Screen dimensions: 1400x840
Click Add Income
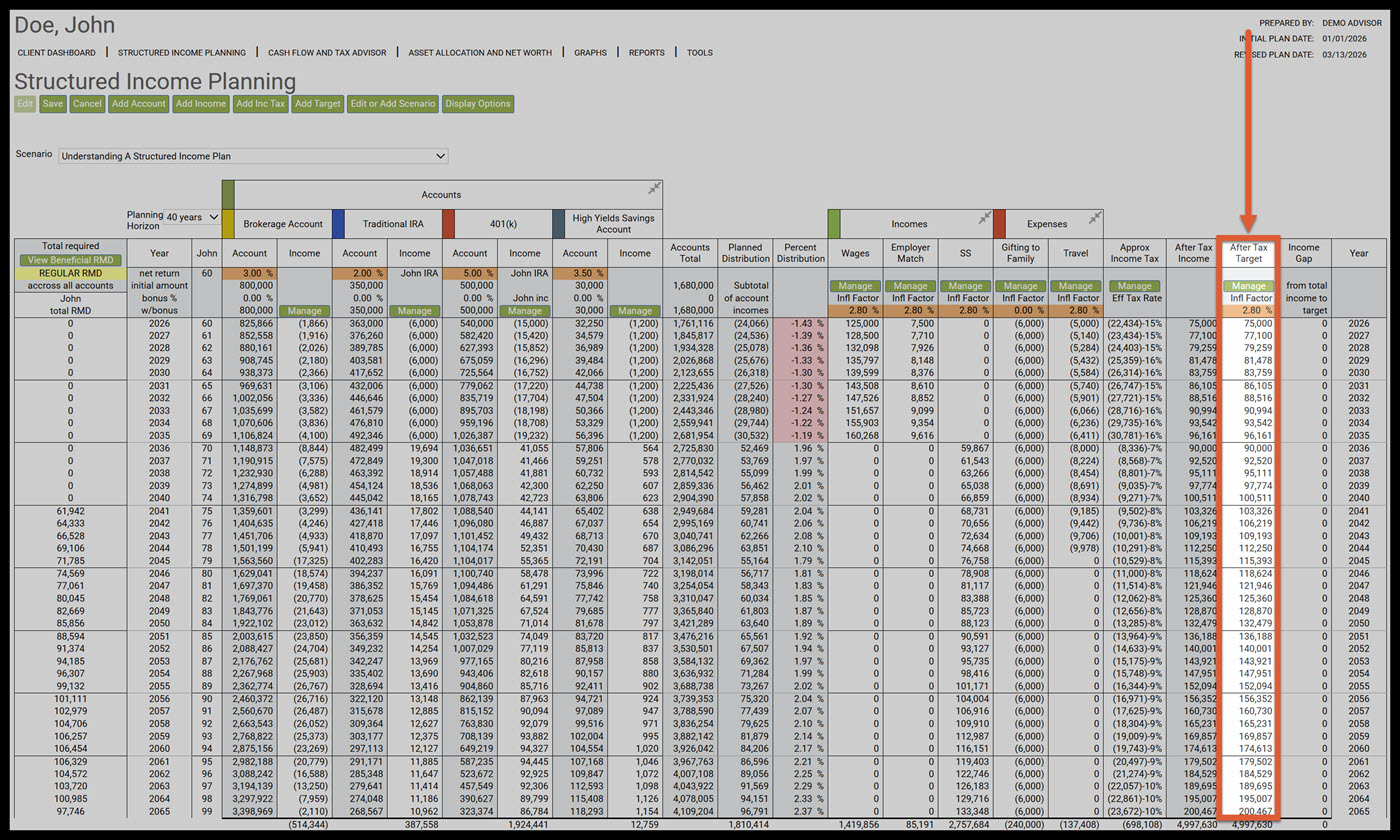tap(201, 103)
